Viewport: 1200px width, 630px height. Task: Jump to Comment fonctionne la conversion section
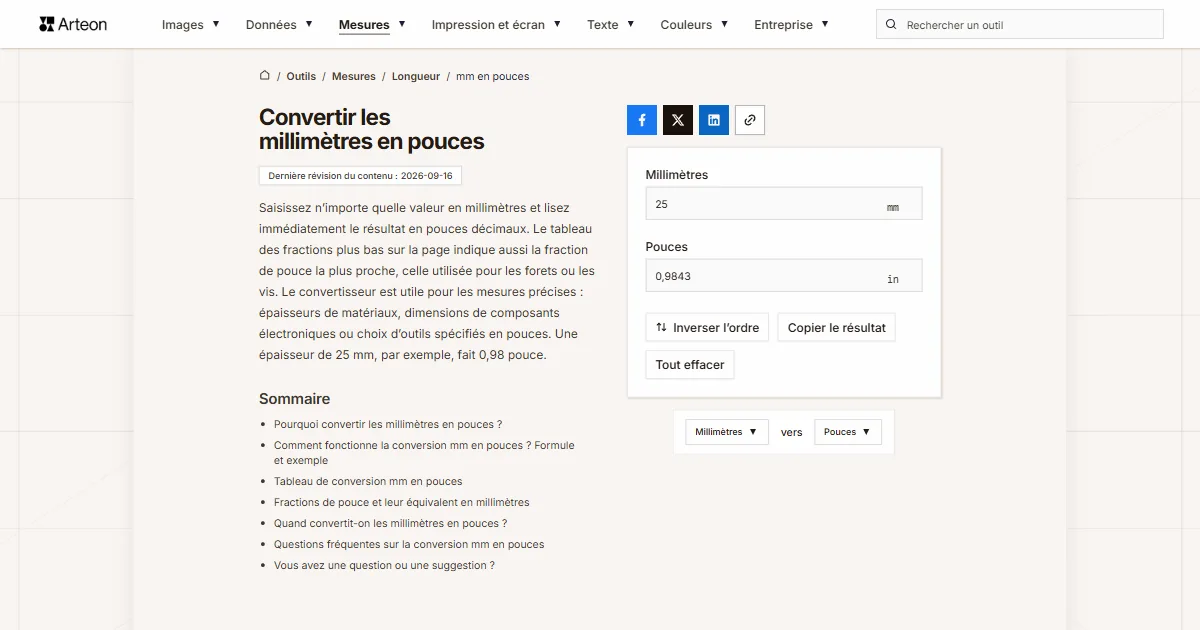click(x=424, y=453)
